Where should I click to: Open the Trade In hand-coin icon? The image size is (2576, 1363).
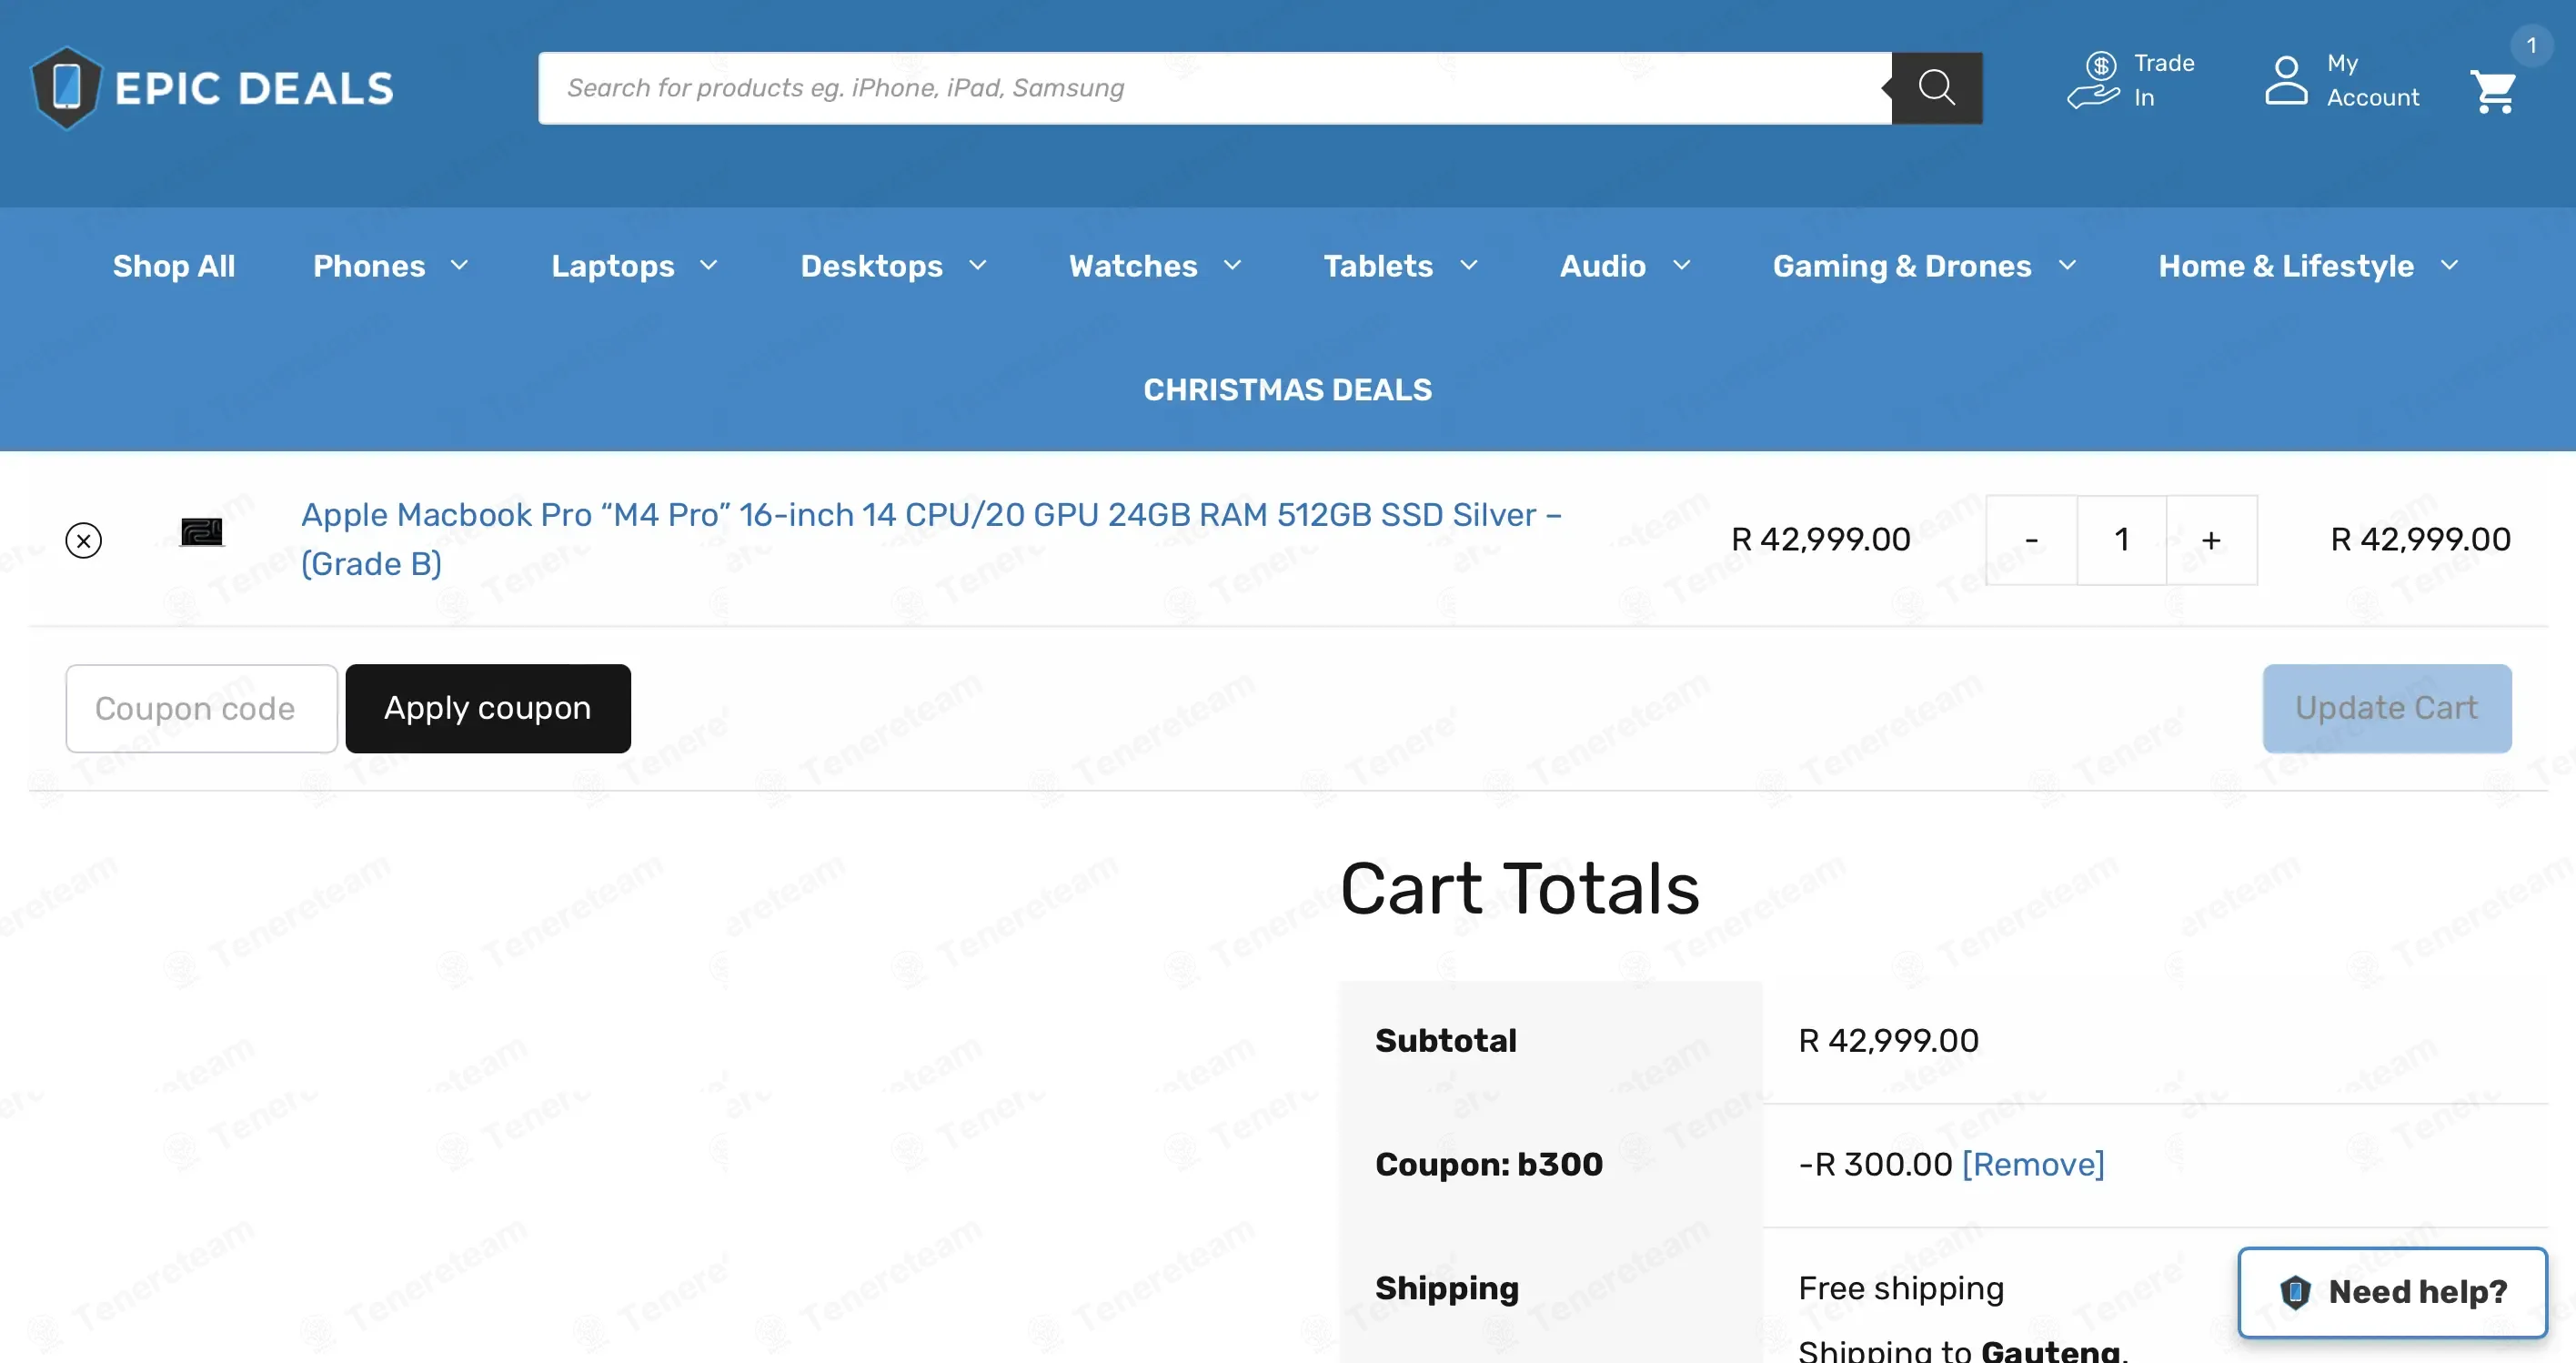2094,80
